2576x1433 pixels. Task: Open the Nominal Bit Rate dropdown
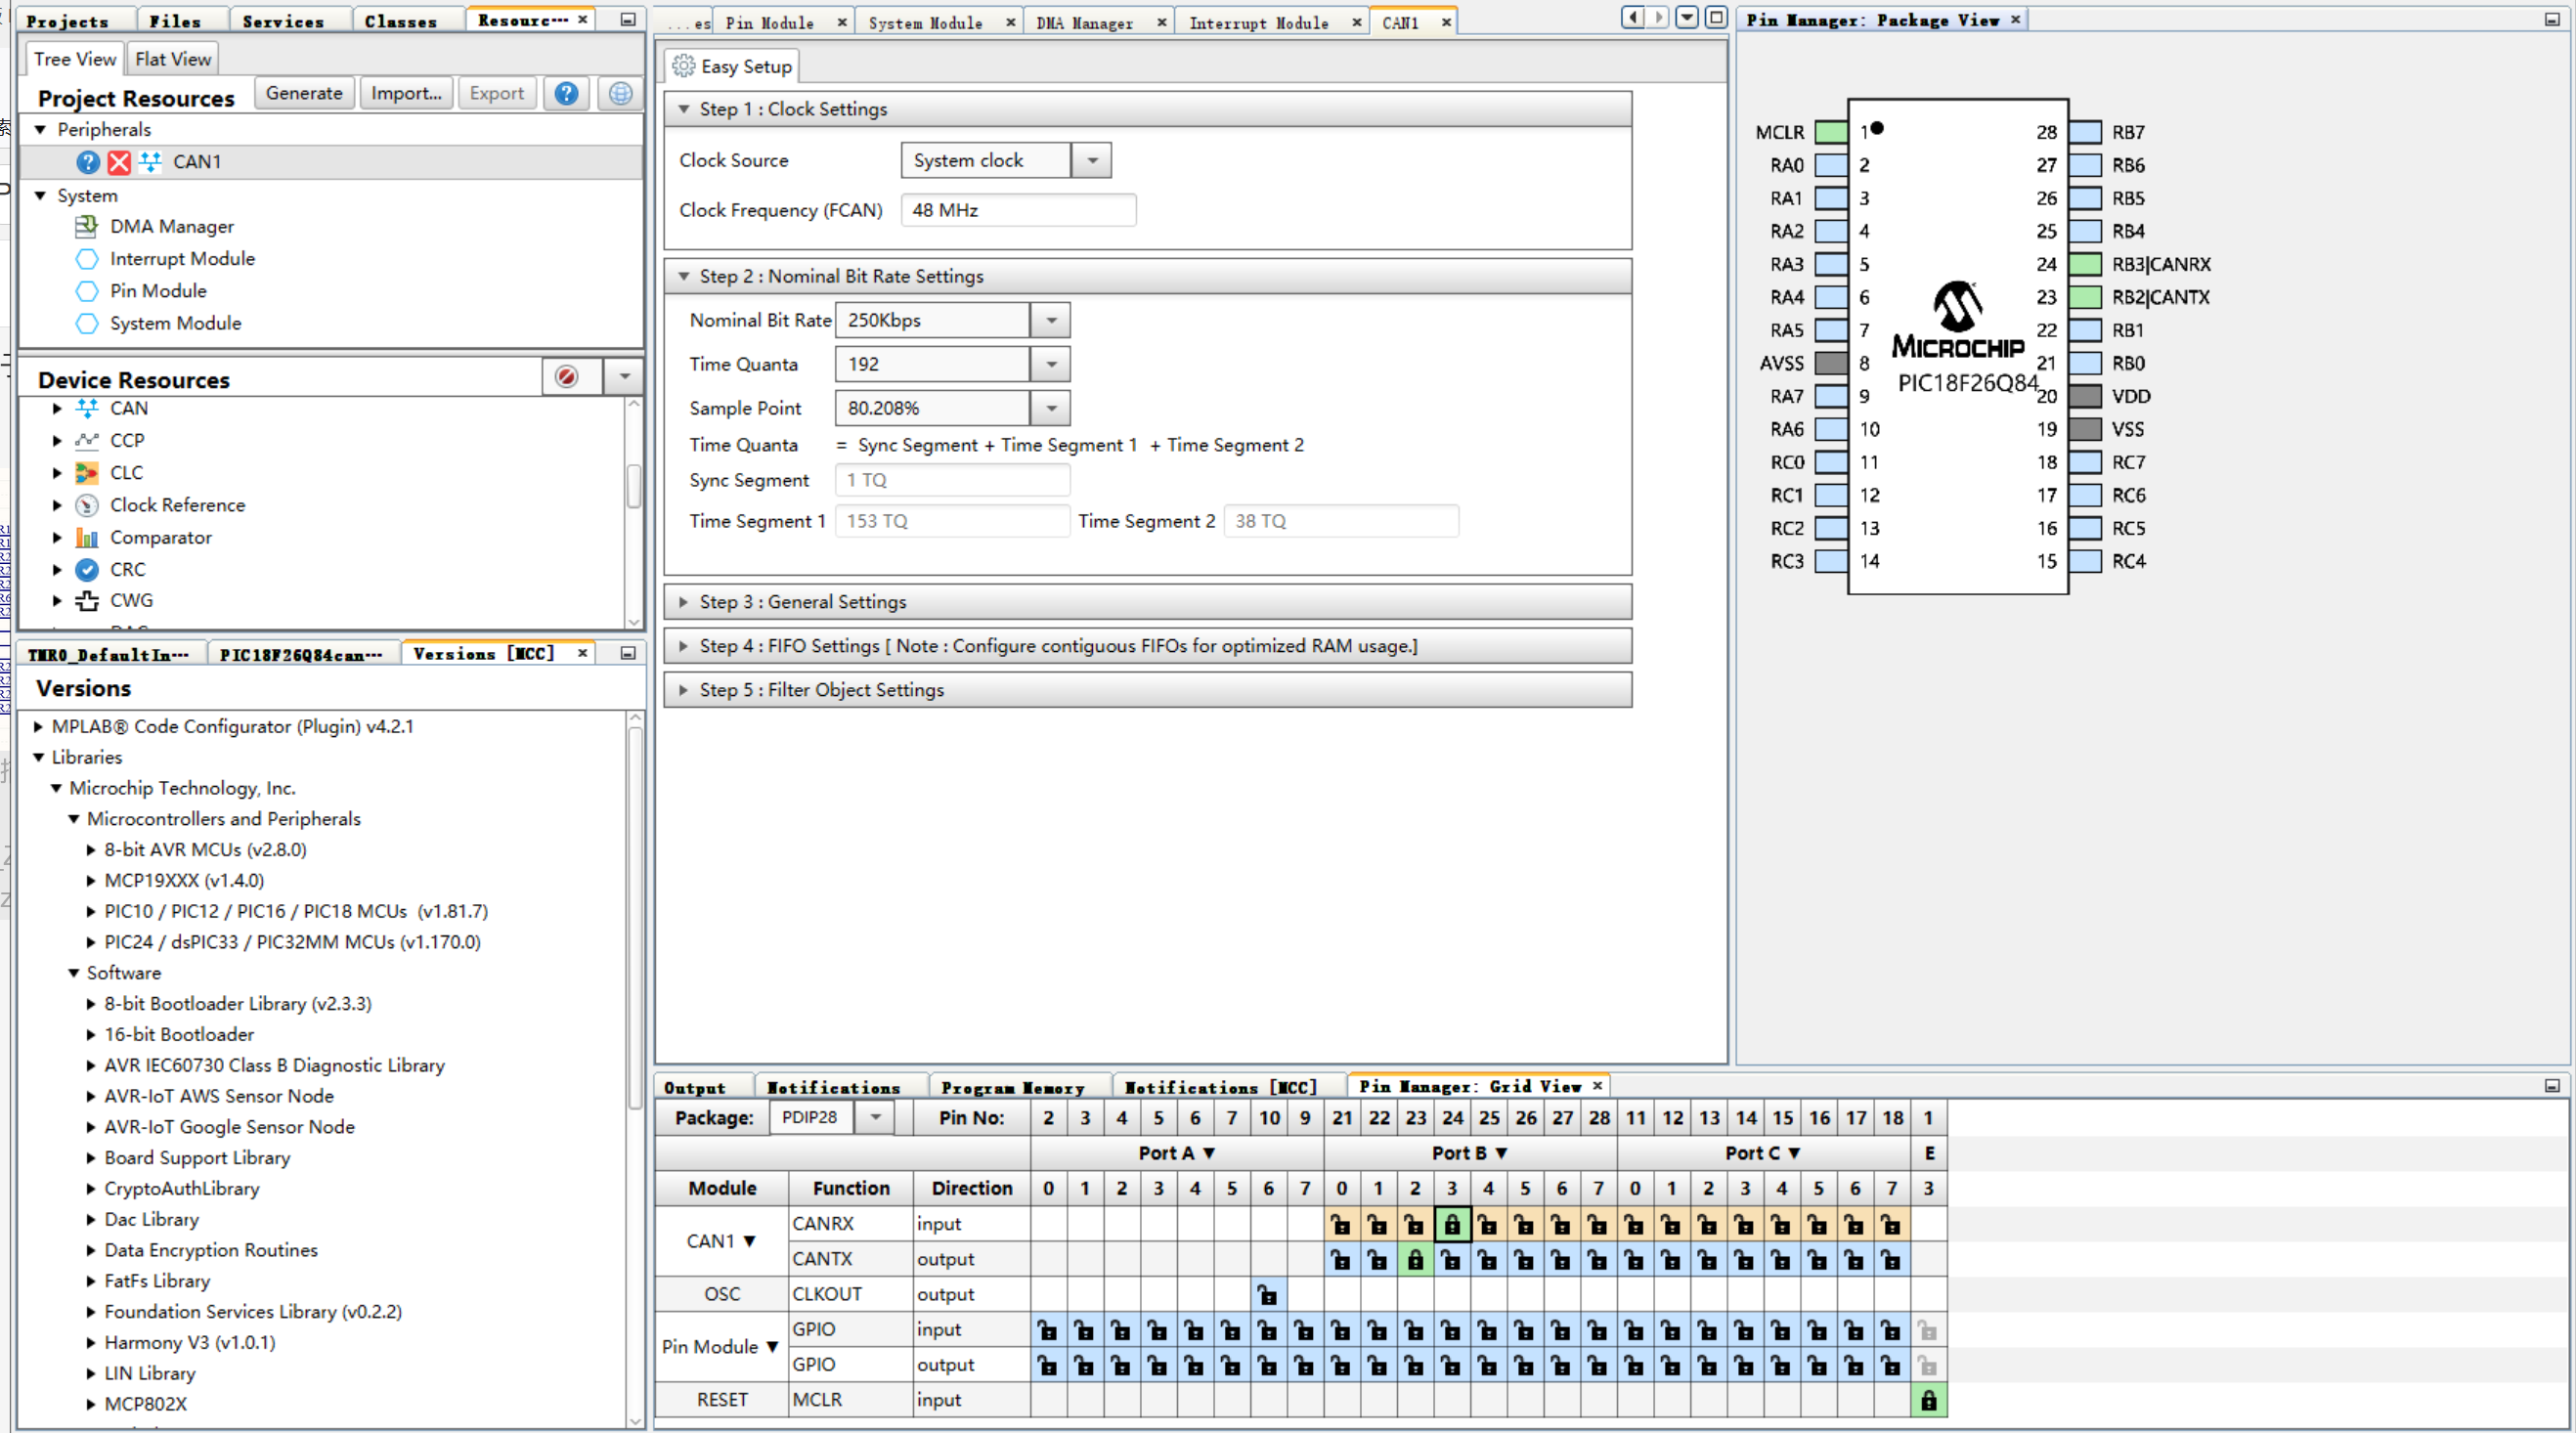pyautogui.click(x=1051, y=320)
